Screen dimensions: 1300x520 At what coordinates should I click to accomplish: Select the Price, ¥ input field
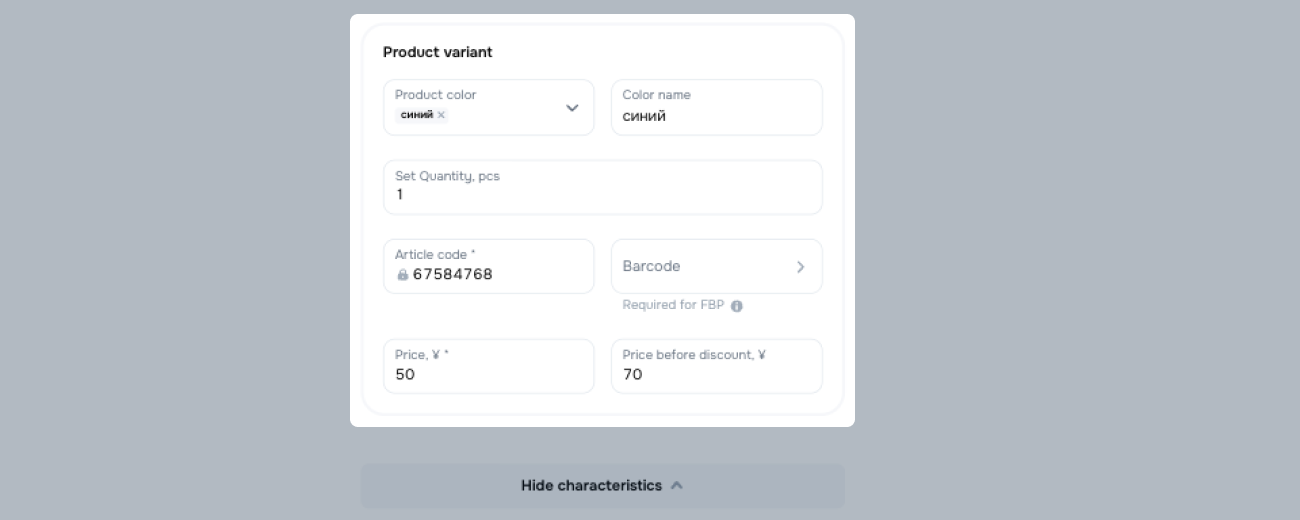(488, 374)
